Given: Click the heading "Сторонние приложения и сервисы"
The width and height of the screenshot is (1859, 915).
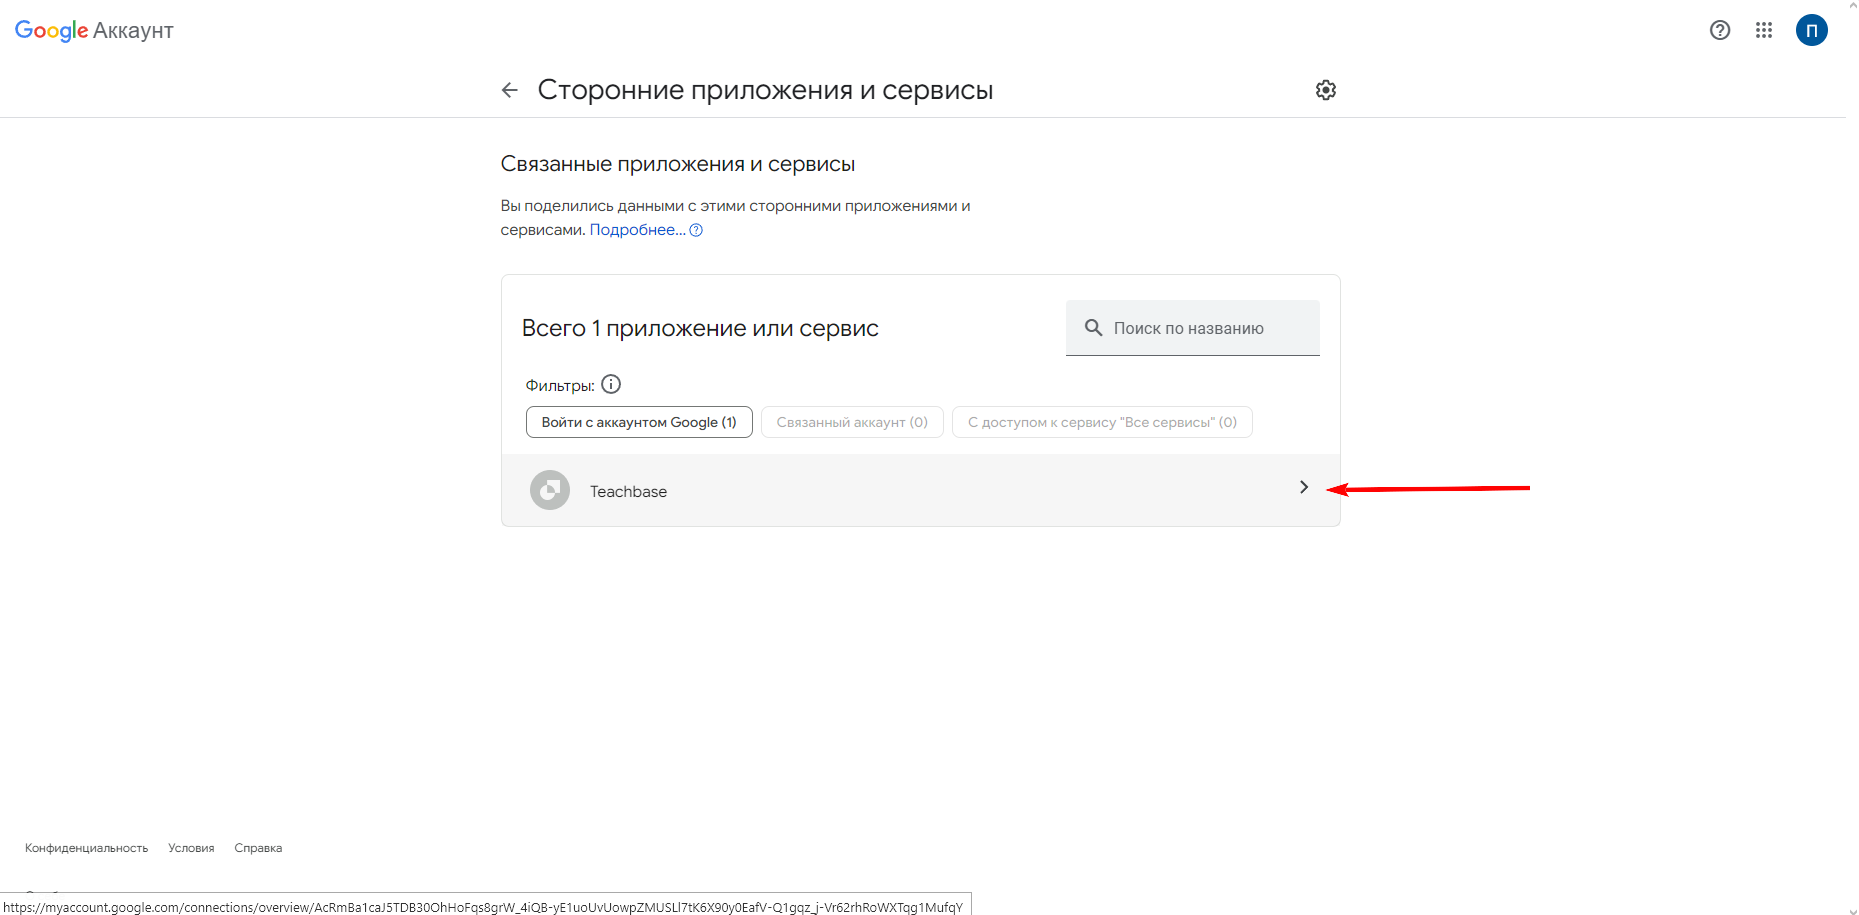Looking at the screenshot, I should 765,90.
